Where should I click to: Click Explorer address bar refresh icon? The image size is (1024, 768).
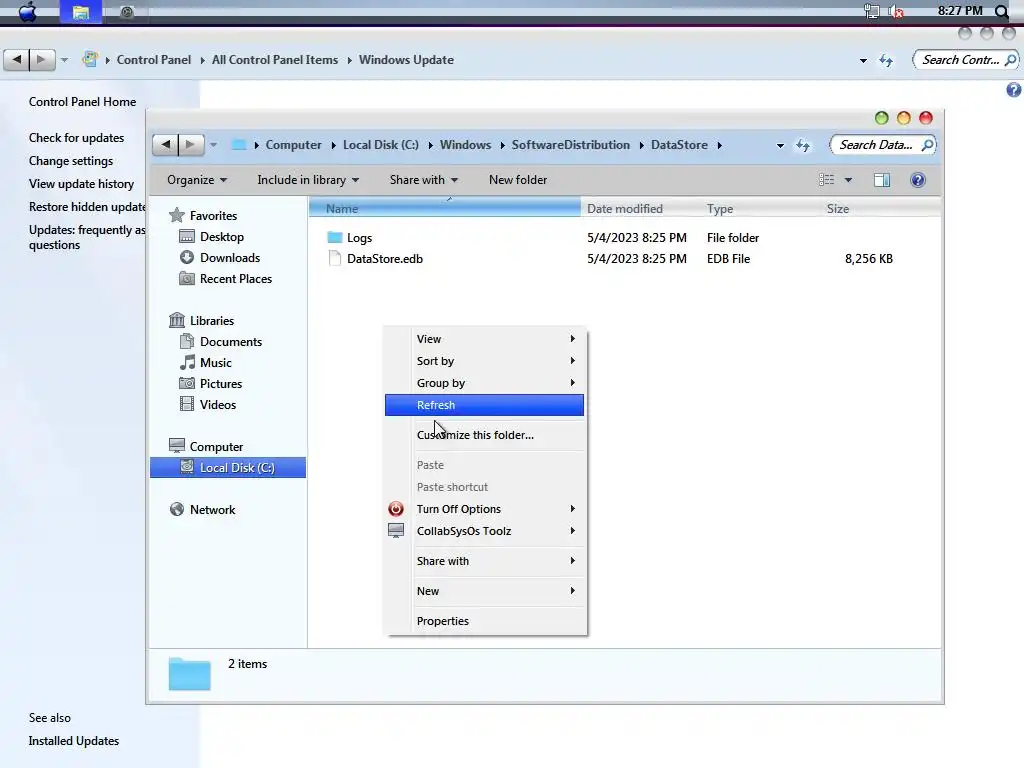coord(803,145)
